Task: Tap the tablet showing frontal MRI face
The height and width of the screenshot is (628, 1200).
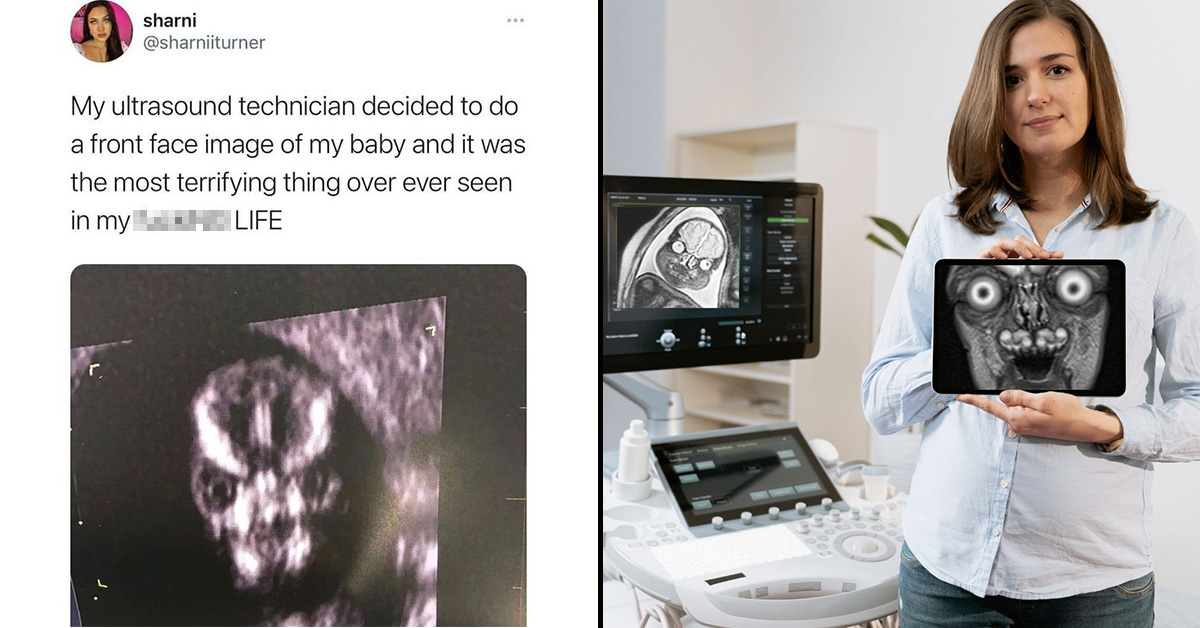Action: pyautogui.click(x=1029, y=327)
